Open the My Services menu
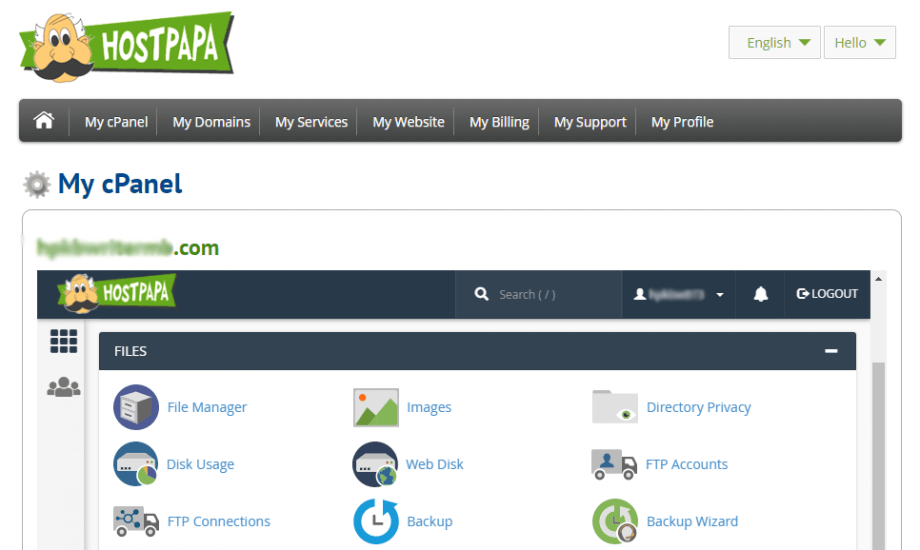This screenshot has height=550, width=920. click(x=311, y=122)
